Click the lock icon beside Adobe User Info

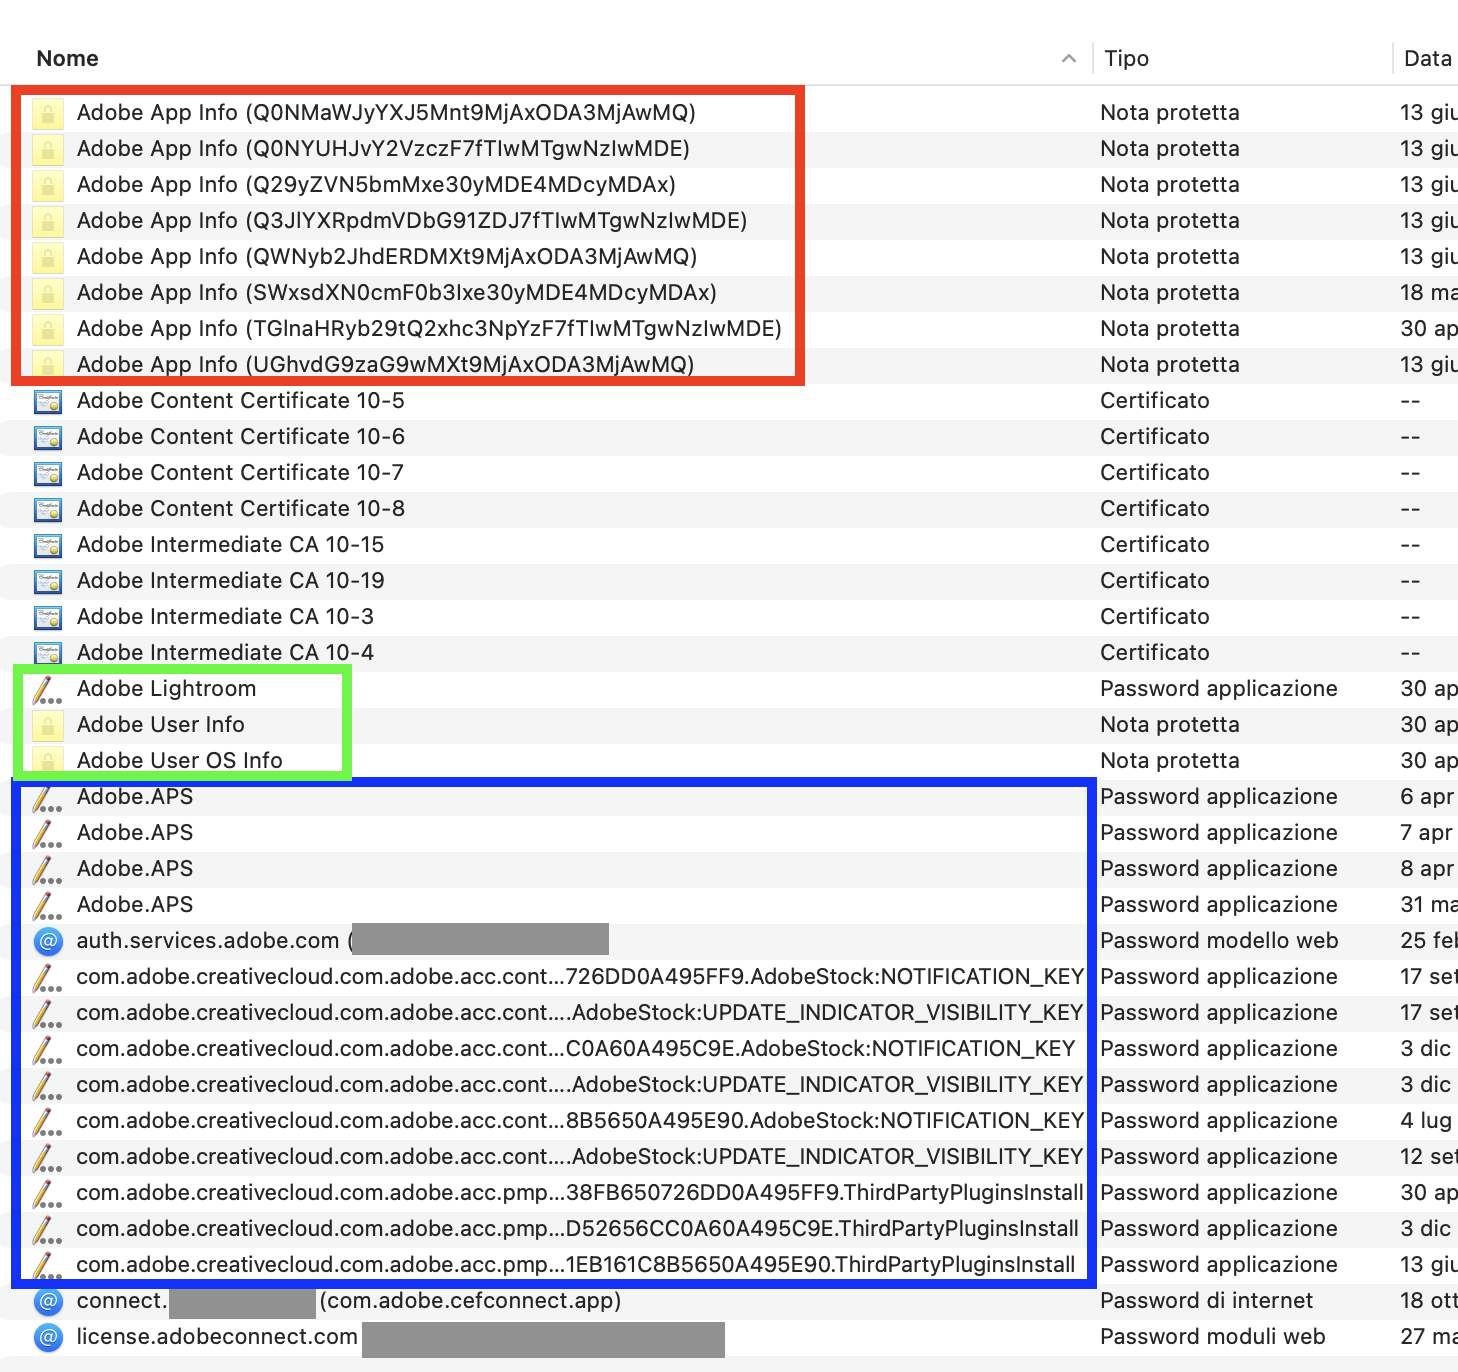tap(47, 725)
